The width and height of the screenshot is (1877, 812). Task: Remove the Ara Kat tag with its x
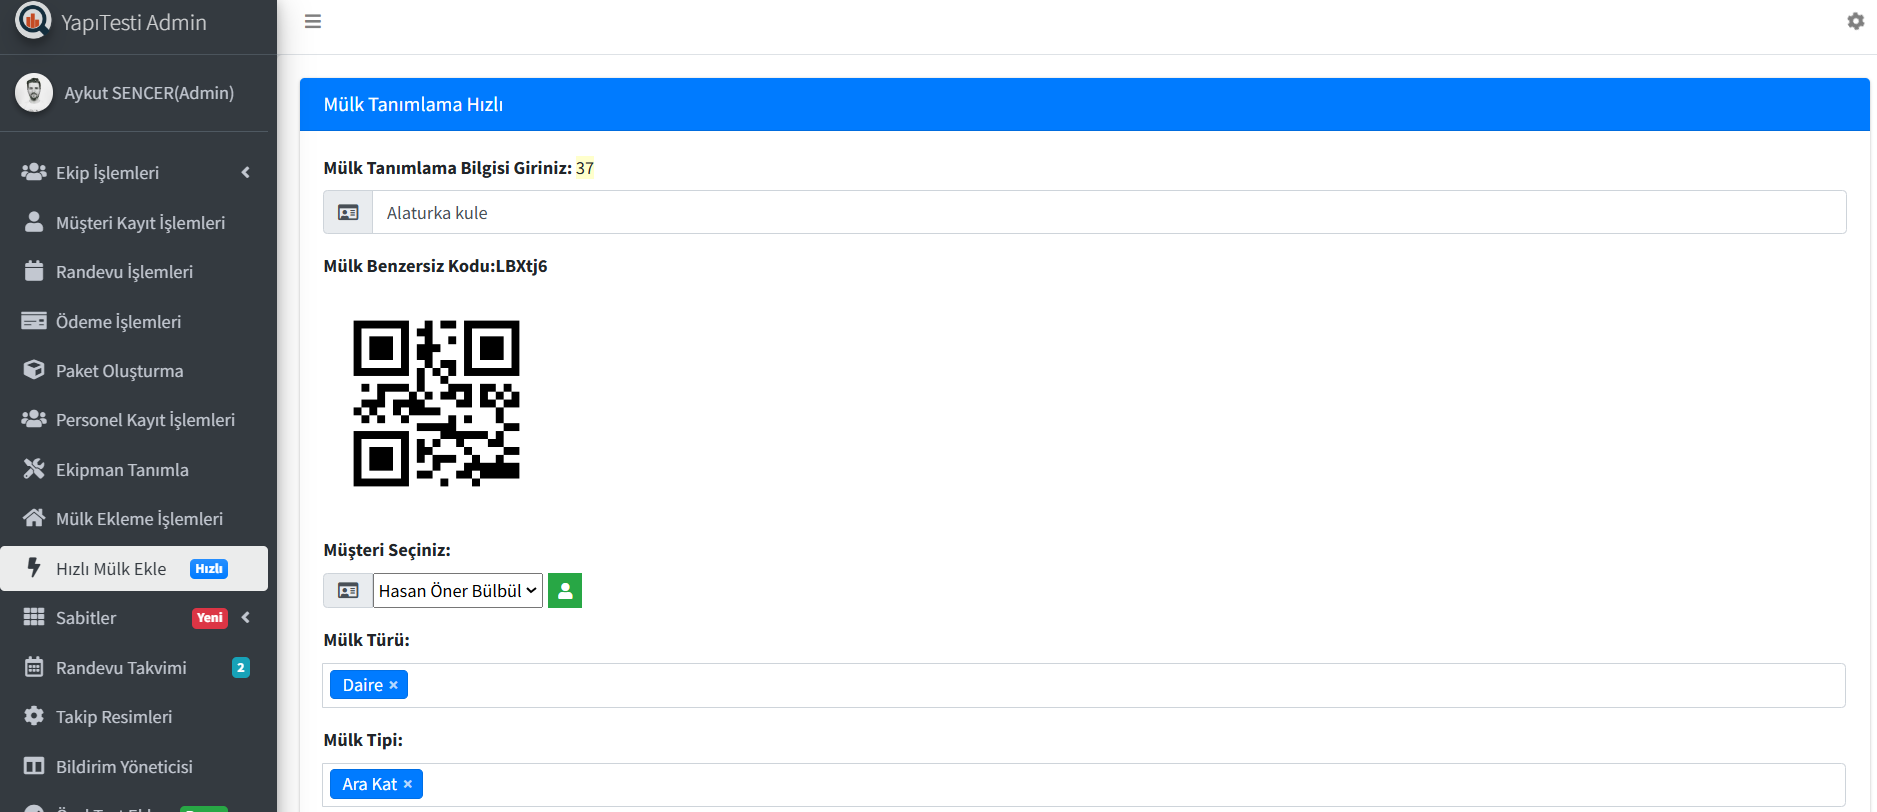click(x=408, y=784)
